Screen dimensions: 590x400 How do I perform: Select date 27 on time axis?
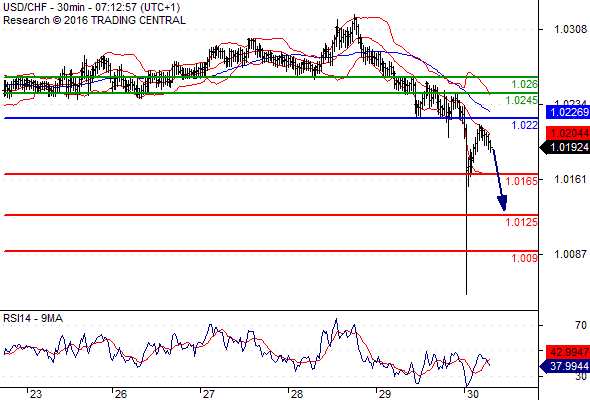[208, 394]
